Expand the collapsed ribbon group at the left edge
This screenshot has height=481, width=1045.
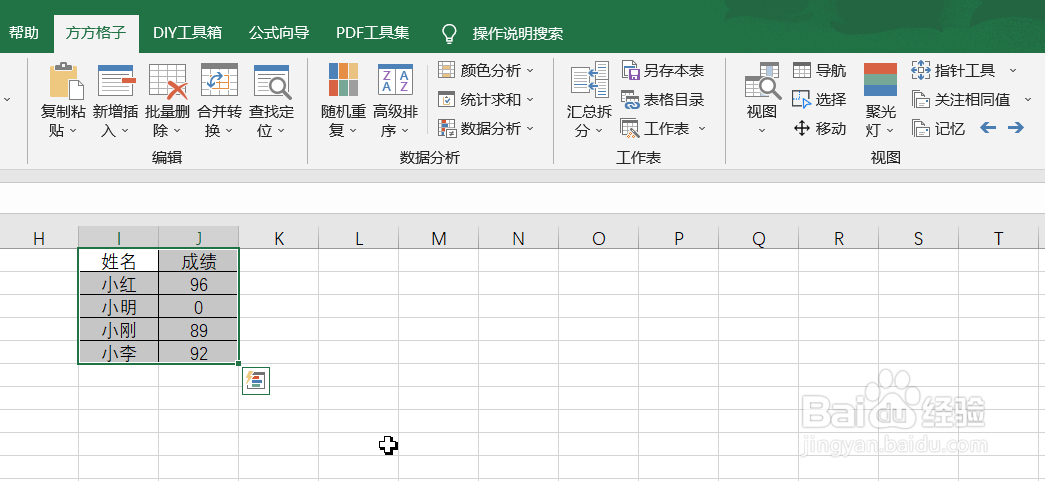click(7, 99)
